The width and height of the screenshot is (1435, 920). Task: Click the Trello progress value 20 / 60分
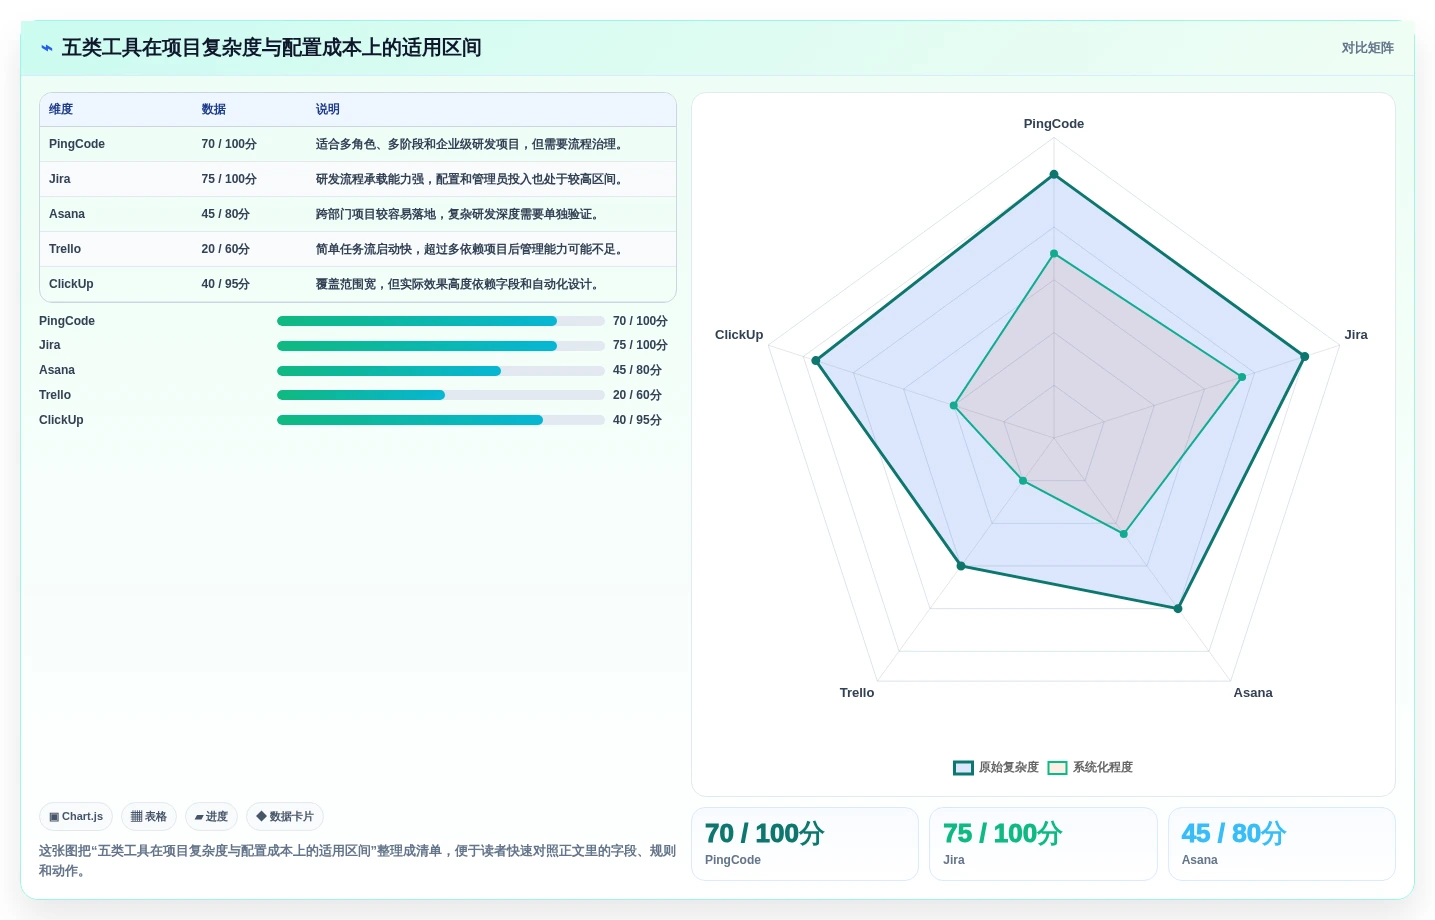(x=637, y=395)
